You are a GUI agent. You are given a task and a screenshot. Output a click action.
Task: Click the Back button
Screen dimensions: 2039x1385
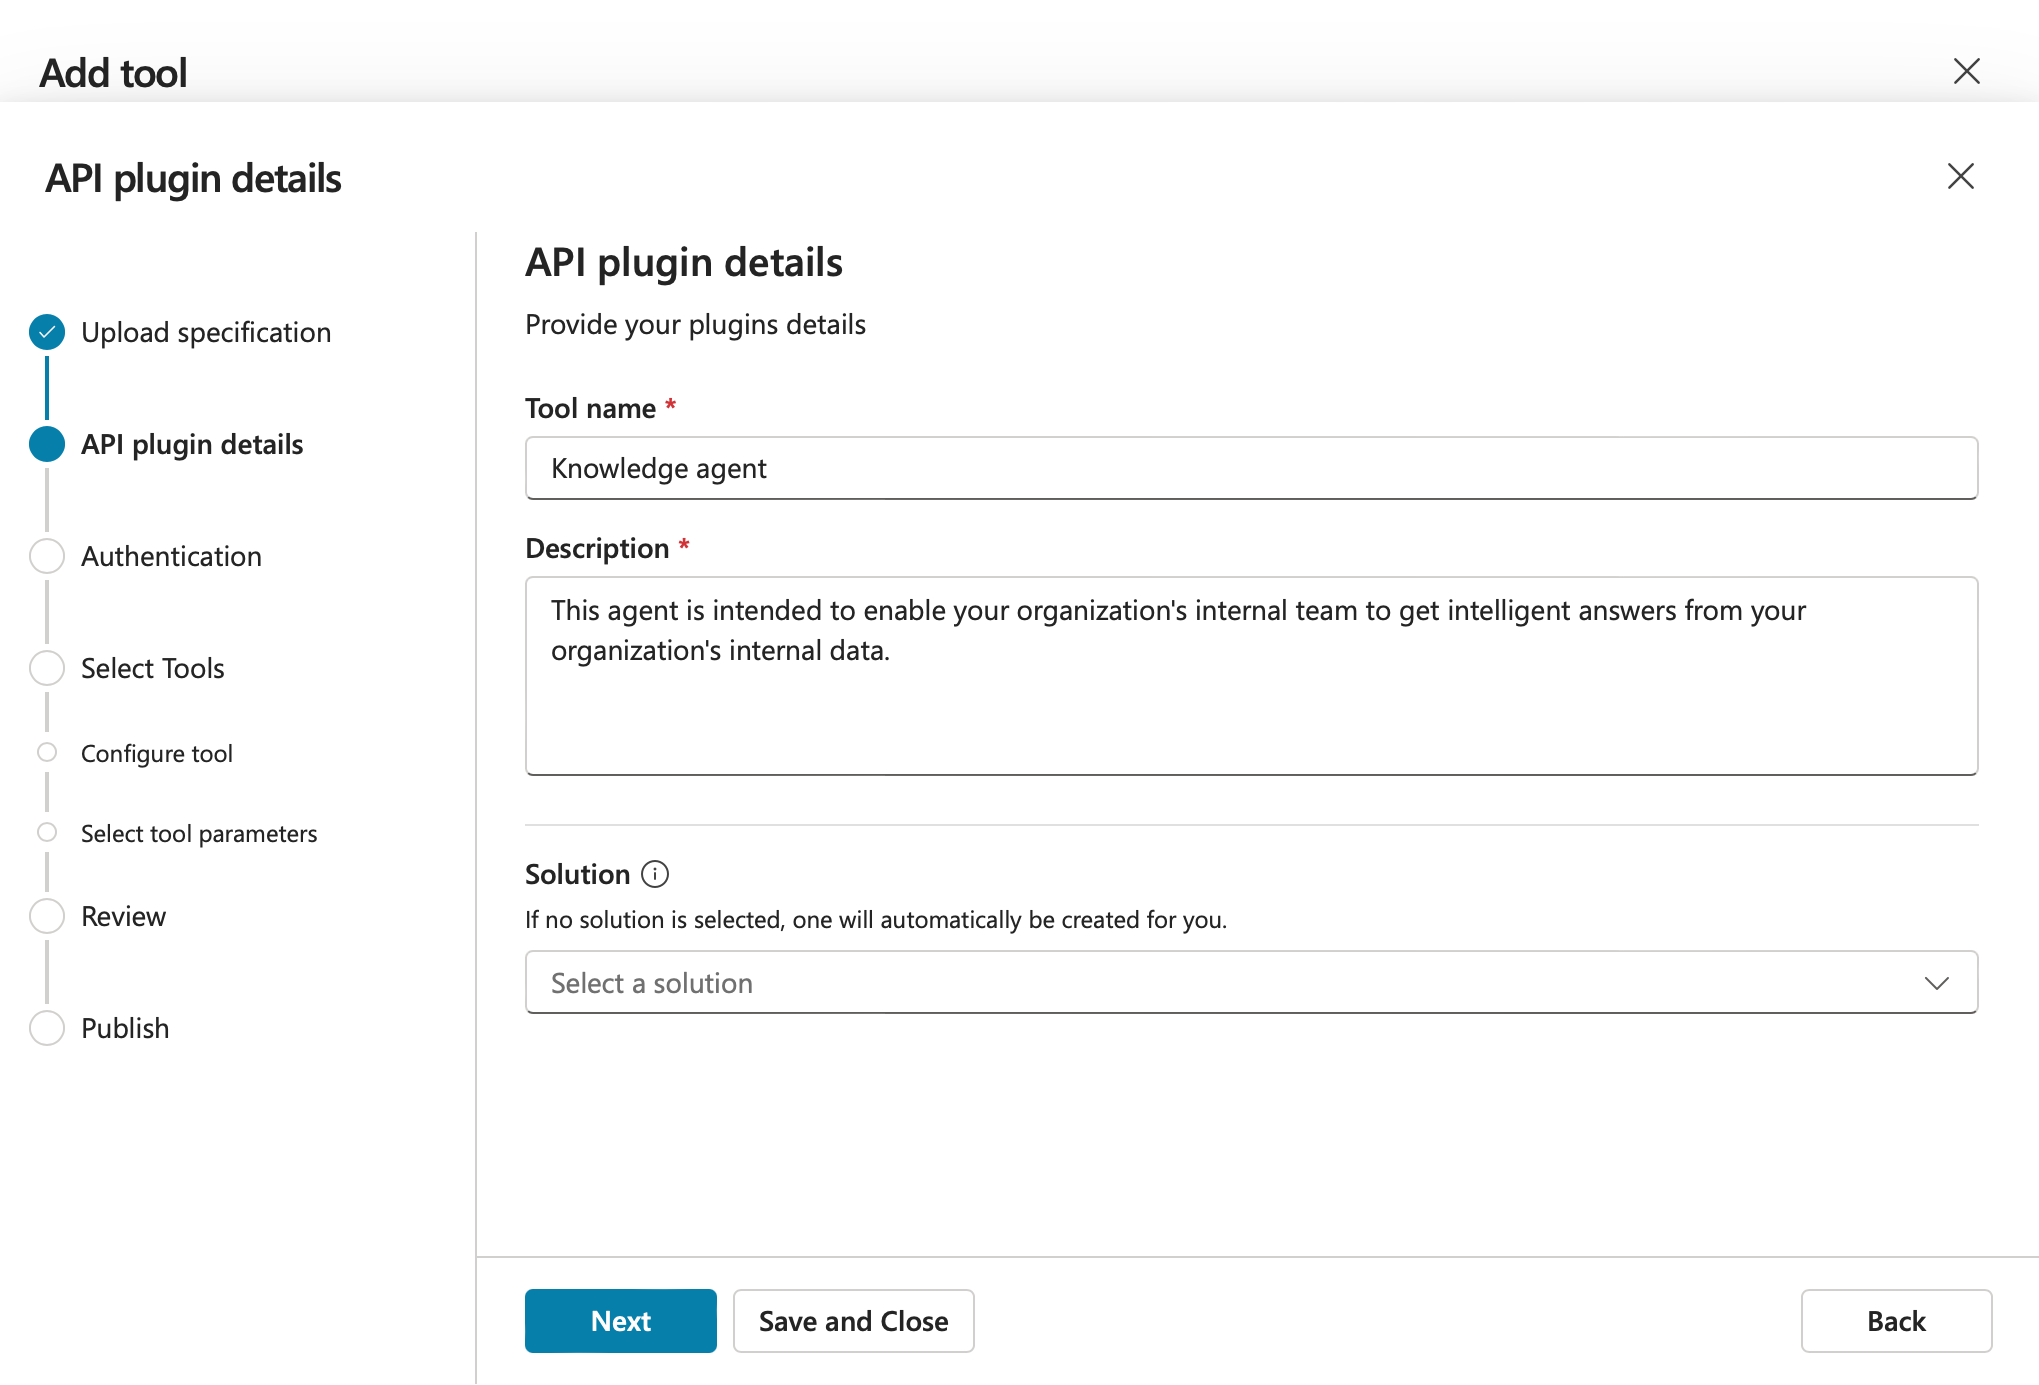1896,1320
